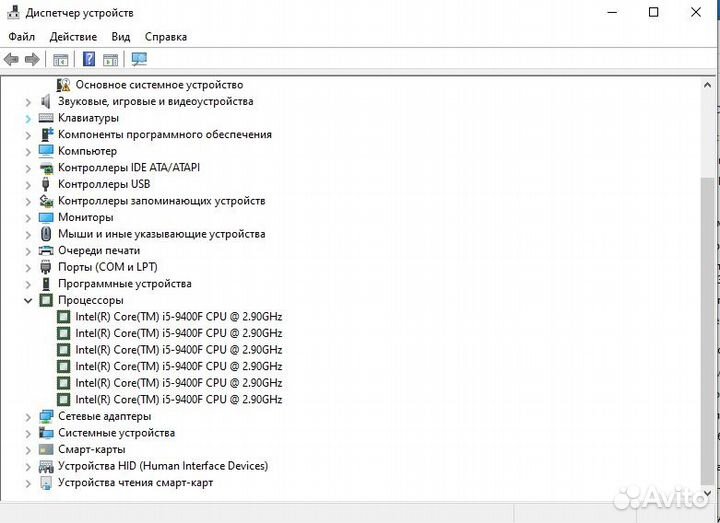Click the vertical scrollbar thumb
Image resolution: width=720 pixels, height=523 pixels.
pyautogui.click(x=707, y=331)
